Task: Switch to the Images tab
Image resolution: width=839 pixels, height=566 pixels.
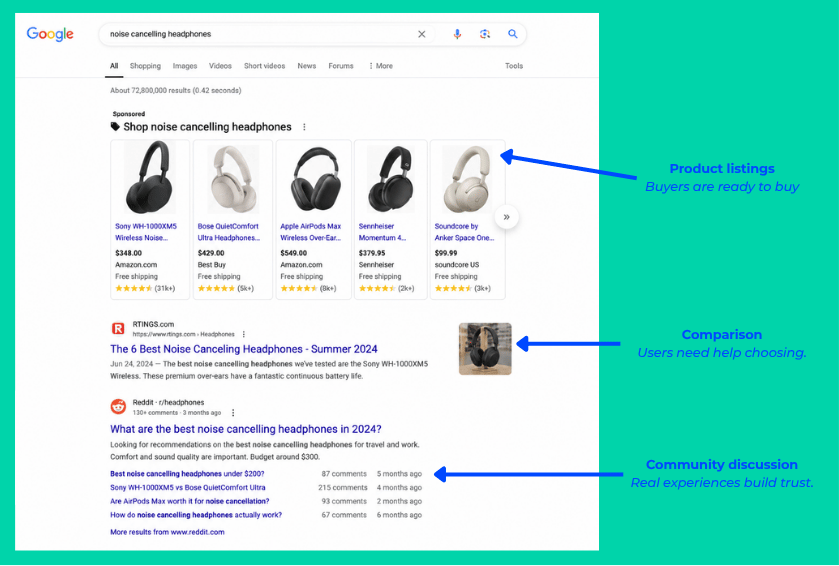Action: [185, 66]
